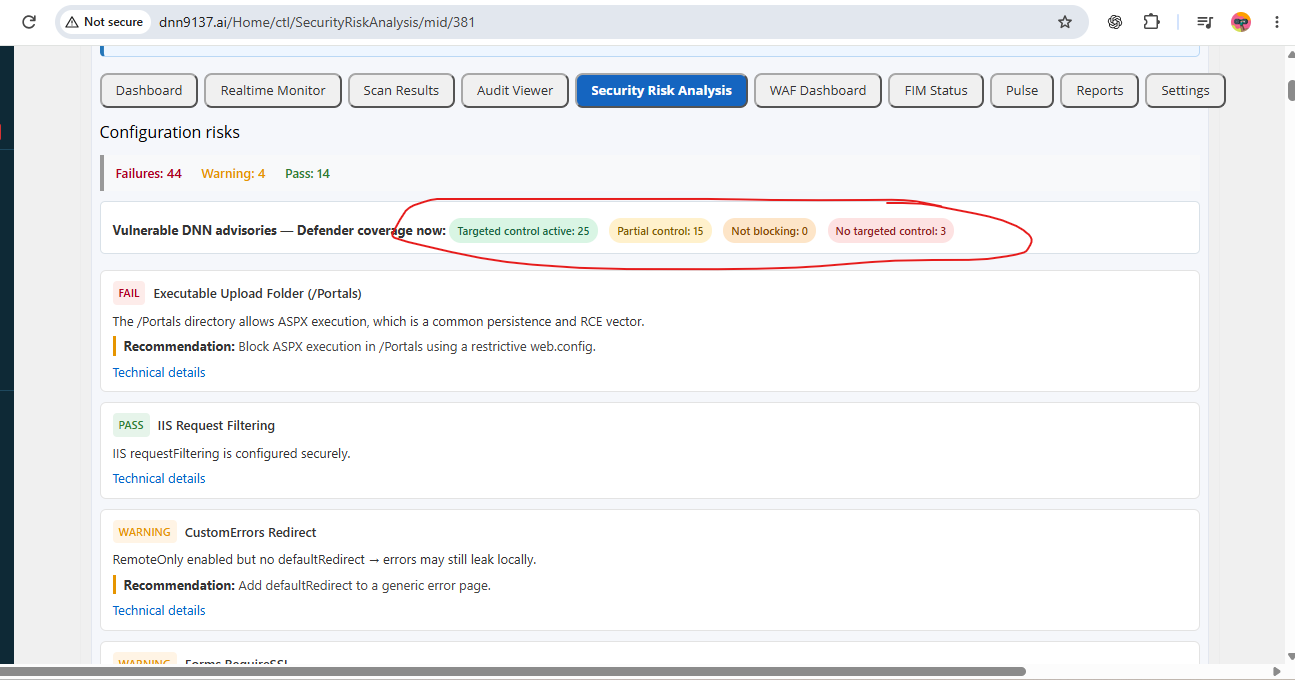This screenshot has width=1295, height=680.
Task: Go to the Scan Results tab
Action: (x=401, y=90)
